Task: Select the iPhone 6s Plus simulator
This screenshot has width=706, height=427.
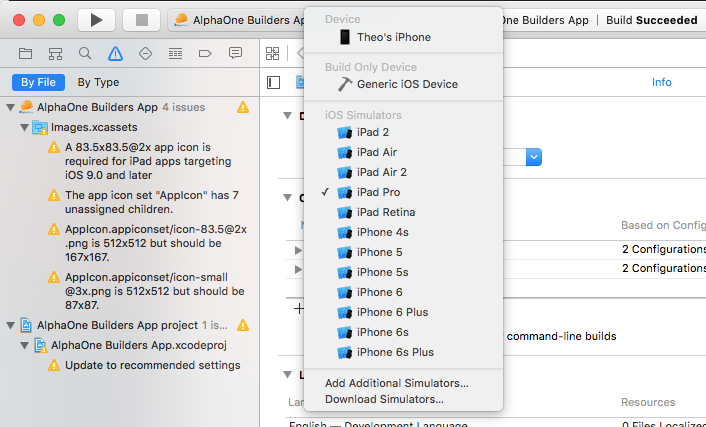Action: [403, 352]
